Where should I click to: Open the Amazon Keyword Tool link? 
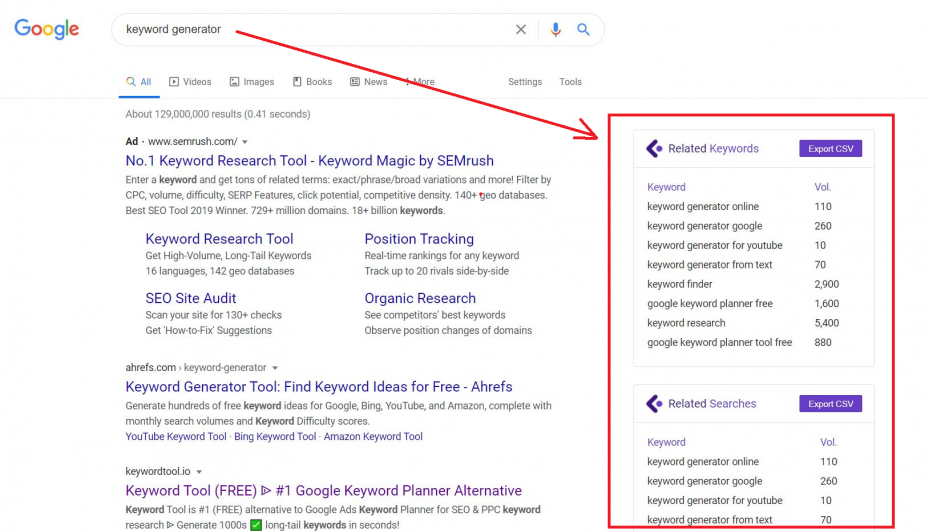click(373, 437)
